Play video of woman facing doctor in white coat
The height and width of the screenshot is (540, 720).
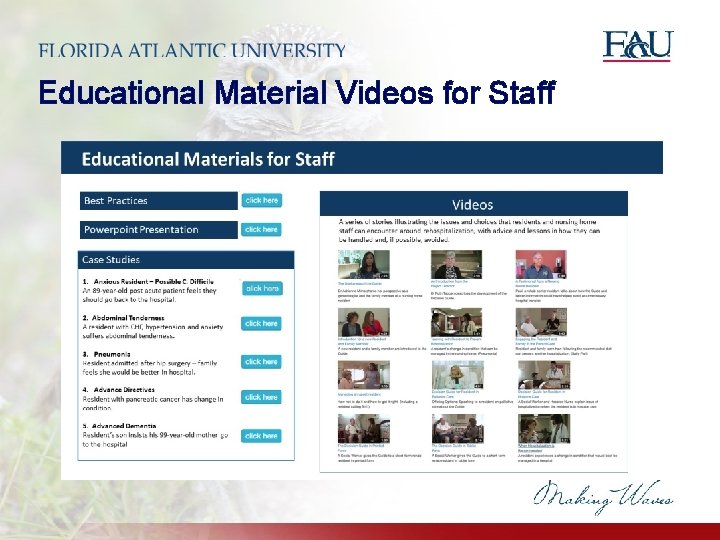click(x=544, y=429)
